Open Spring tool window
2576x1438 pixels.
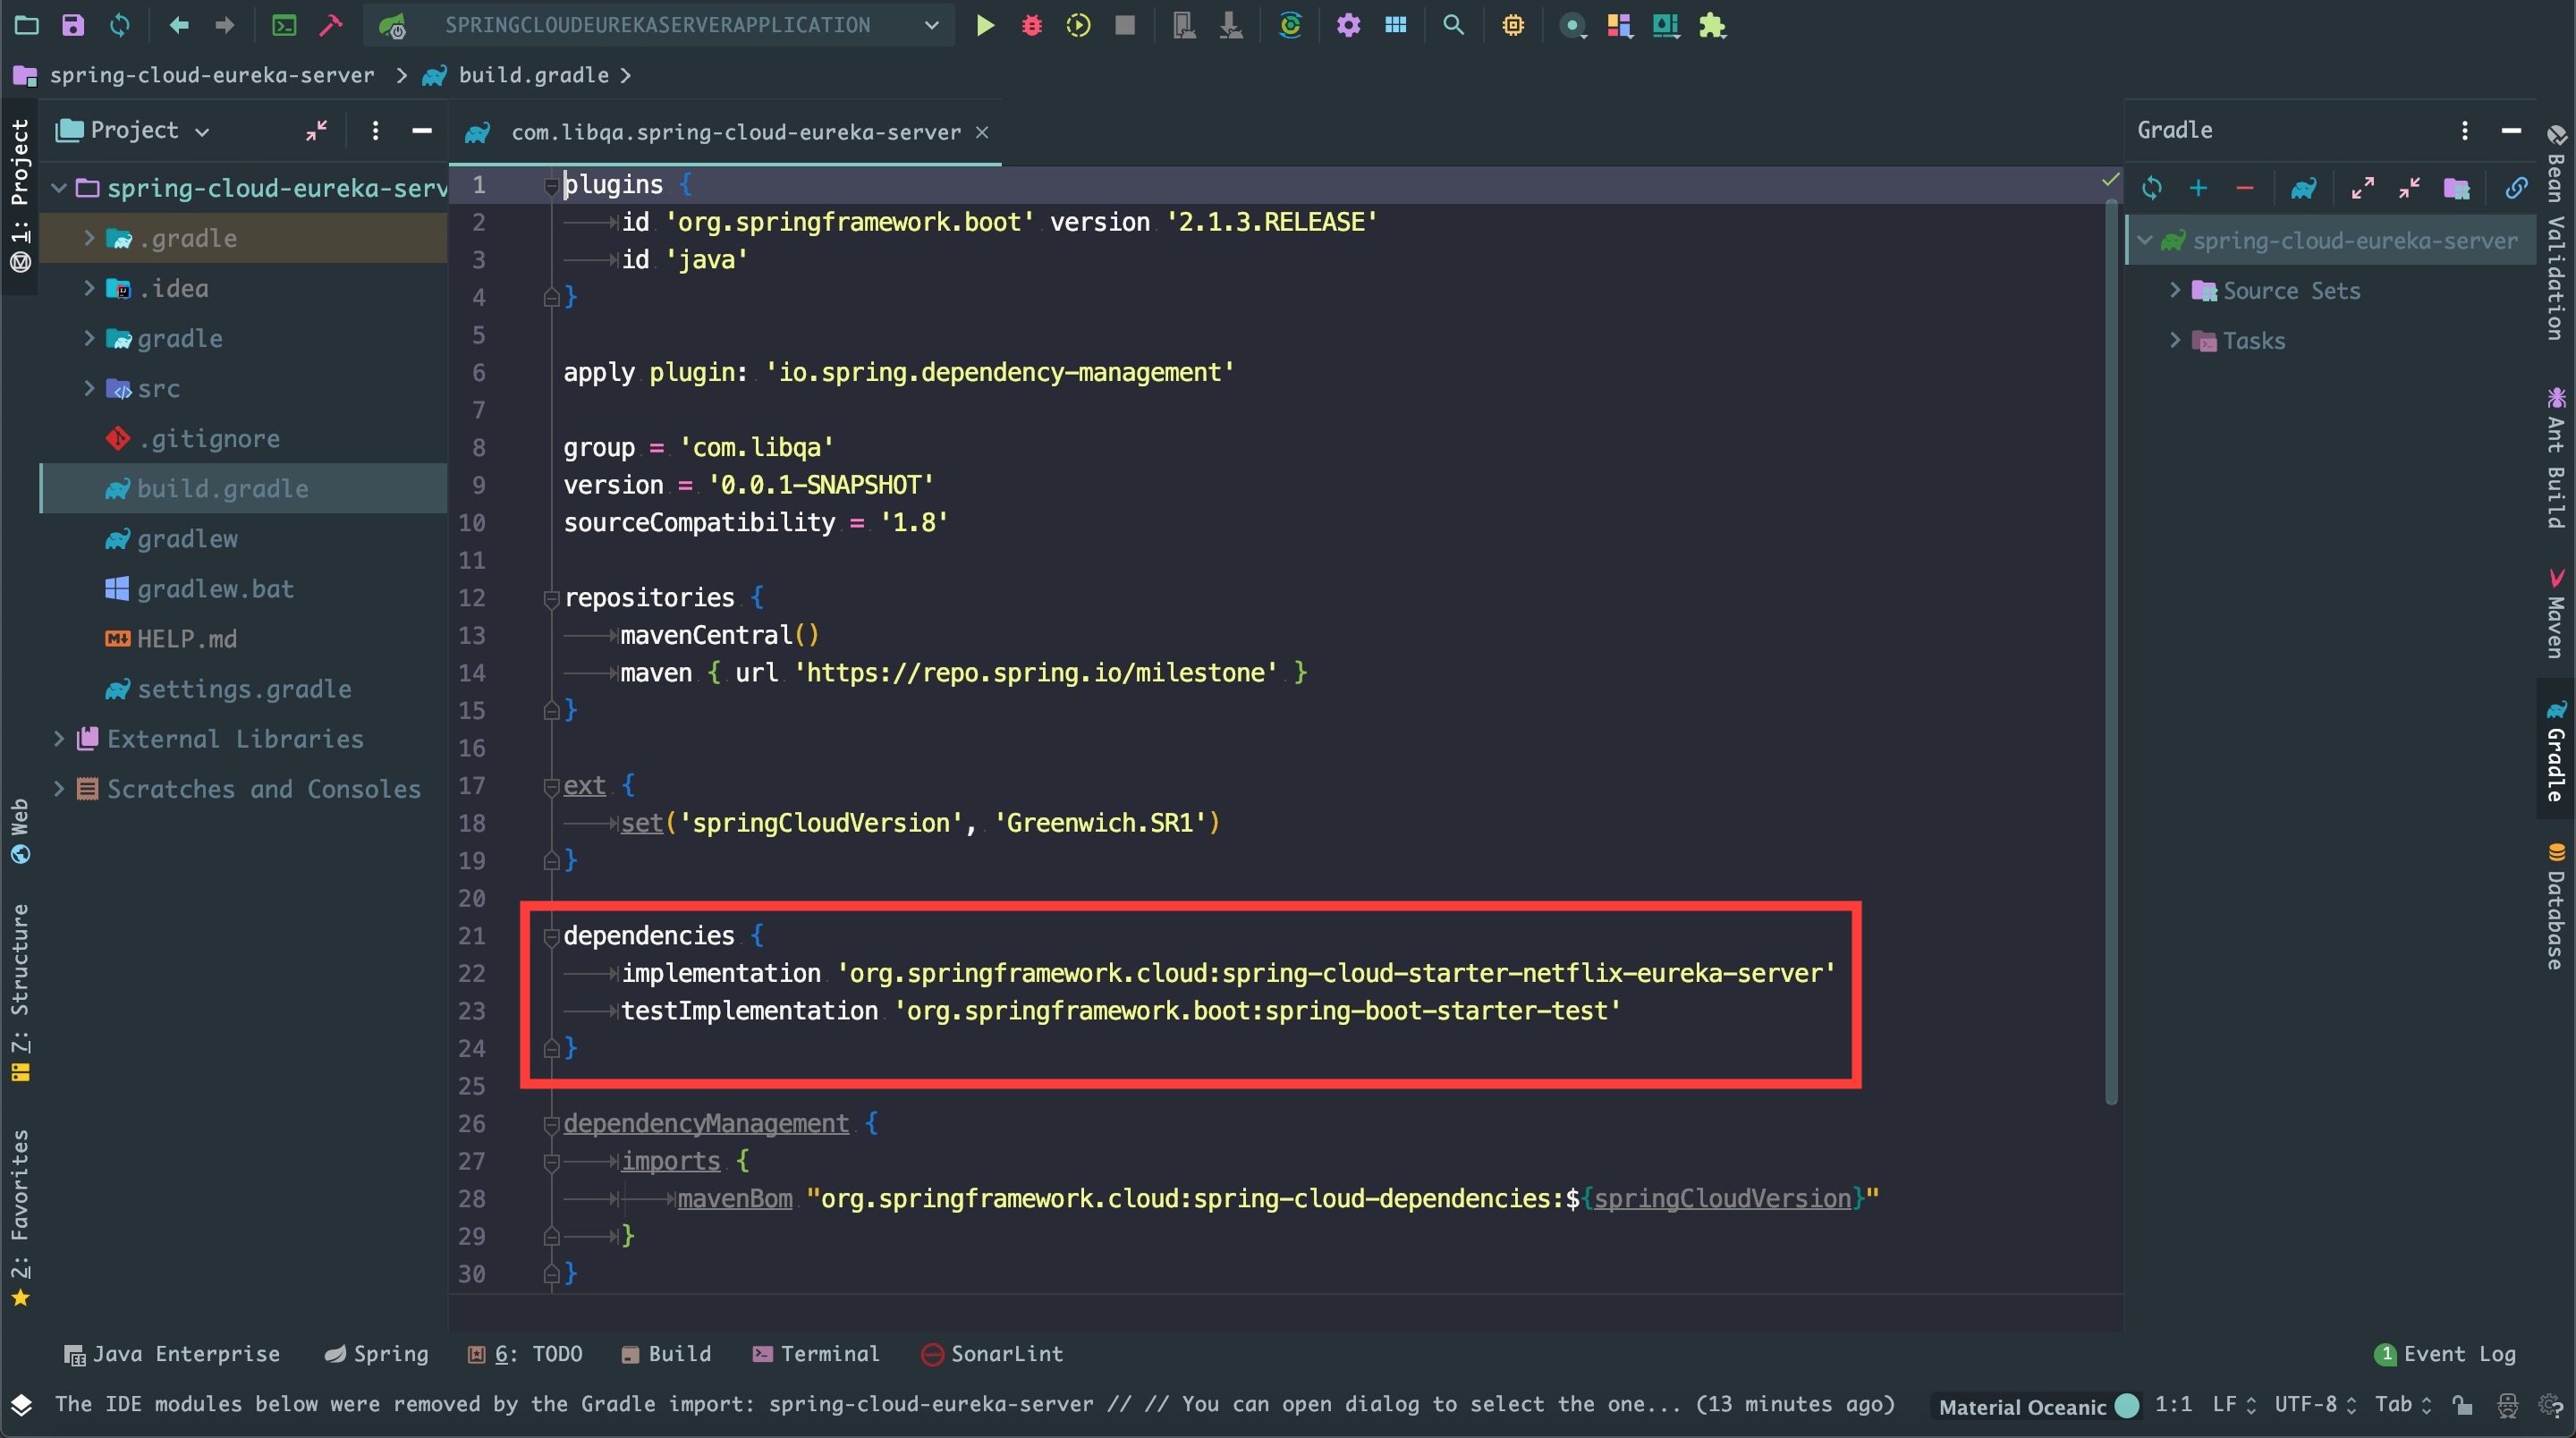coord(377,1354)
